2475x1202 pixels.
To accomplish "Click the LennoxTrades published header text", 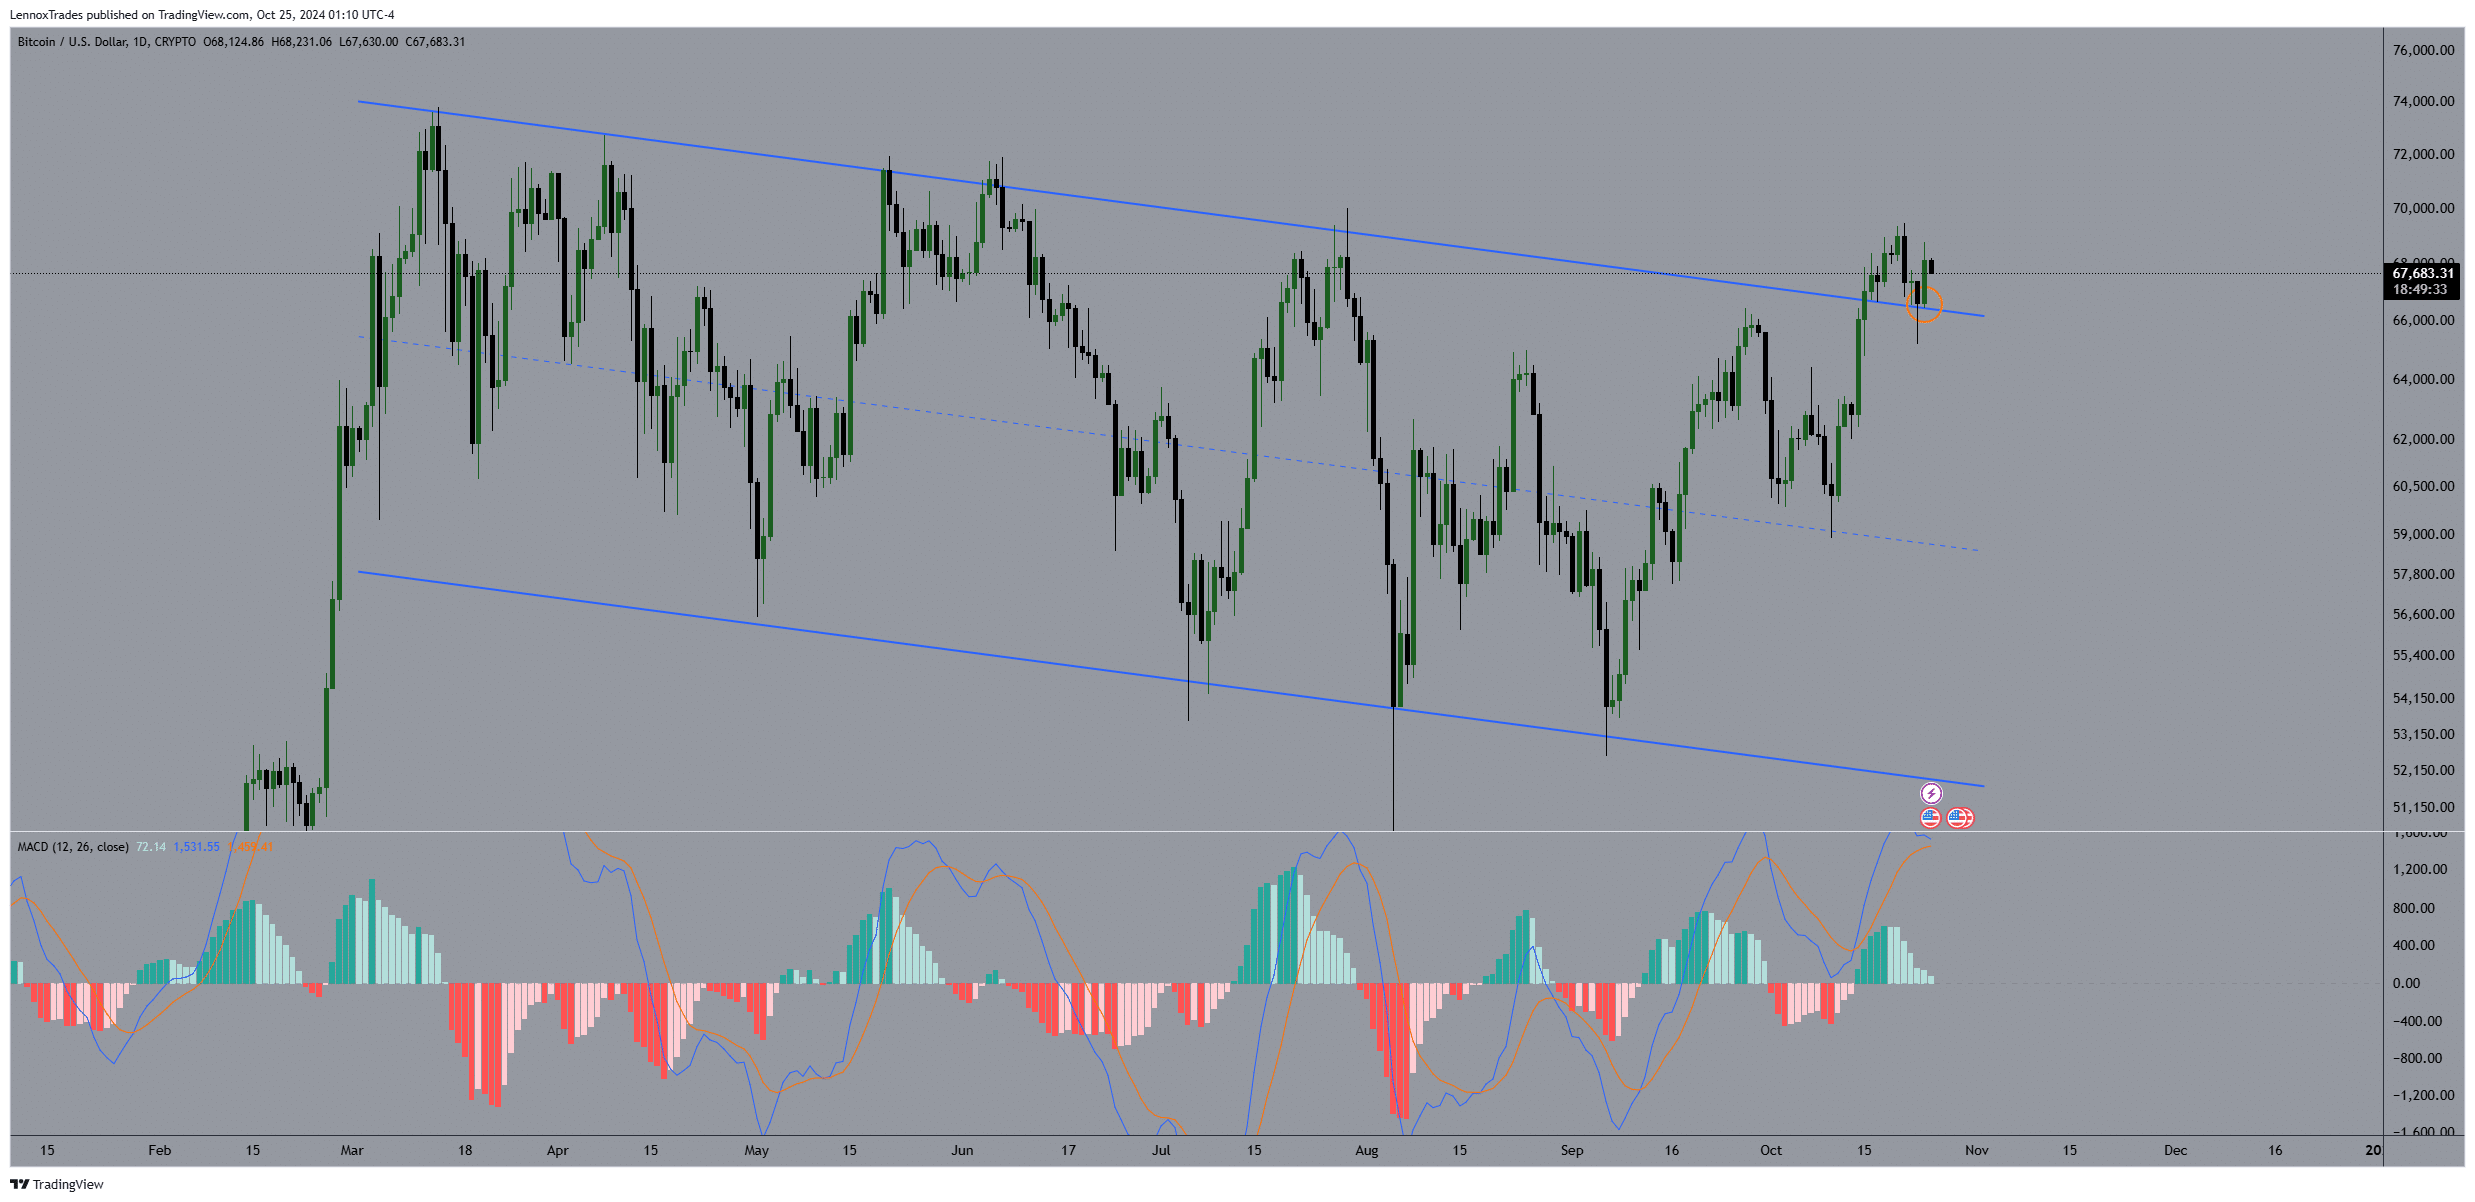I will [x=202, y=15].
